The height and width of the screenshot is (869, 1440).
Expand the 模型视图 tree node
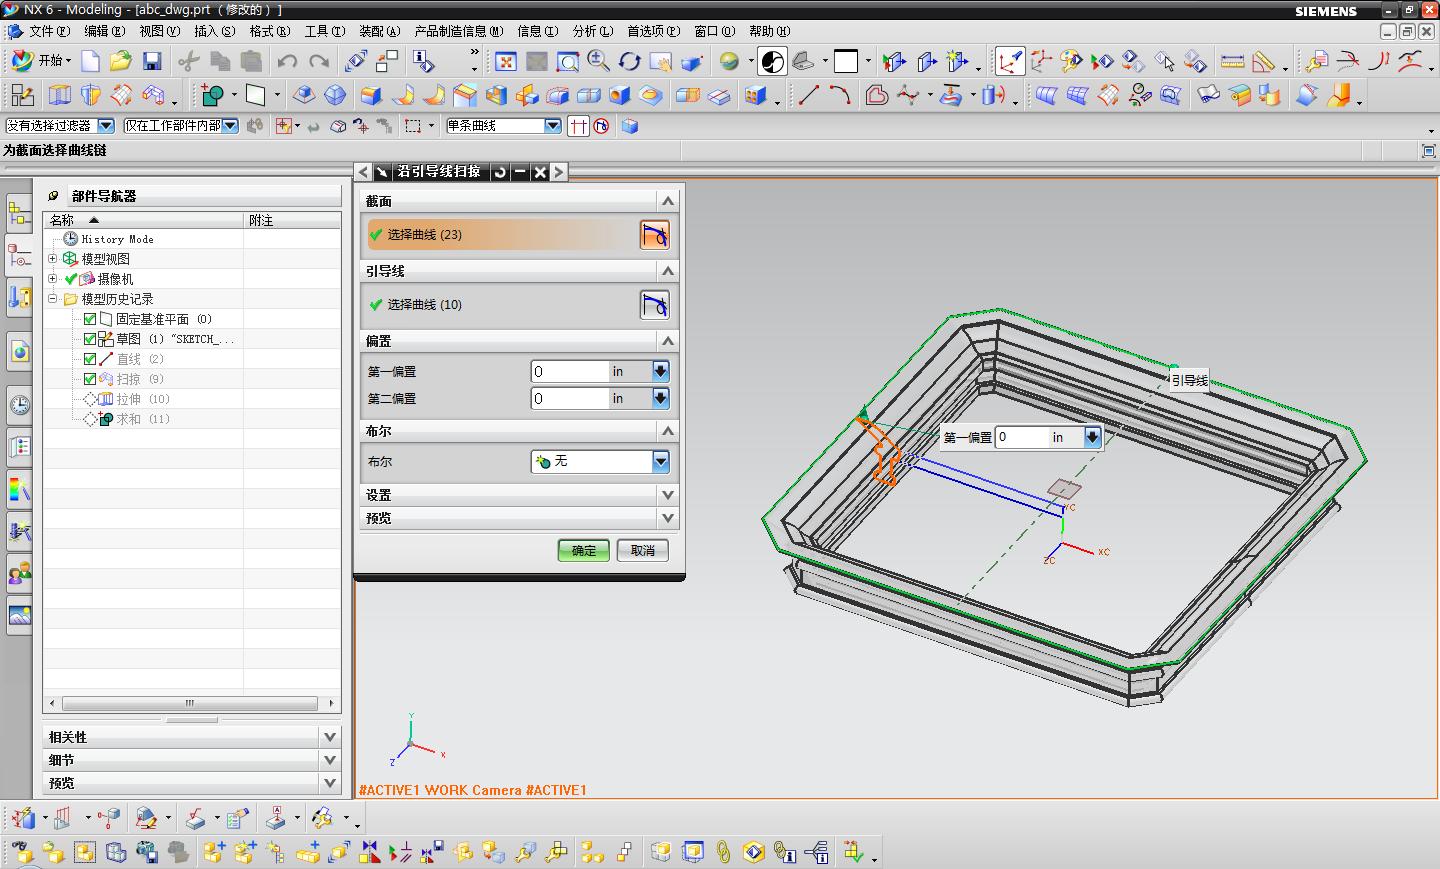pos(53,259)
